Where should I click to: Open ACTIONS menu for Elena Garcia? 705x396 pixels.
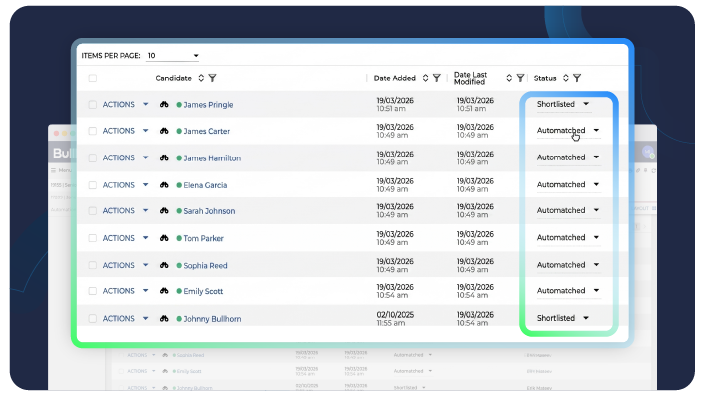tap(125, 185)
